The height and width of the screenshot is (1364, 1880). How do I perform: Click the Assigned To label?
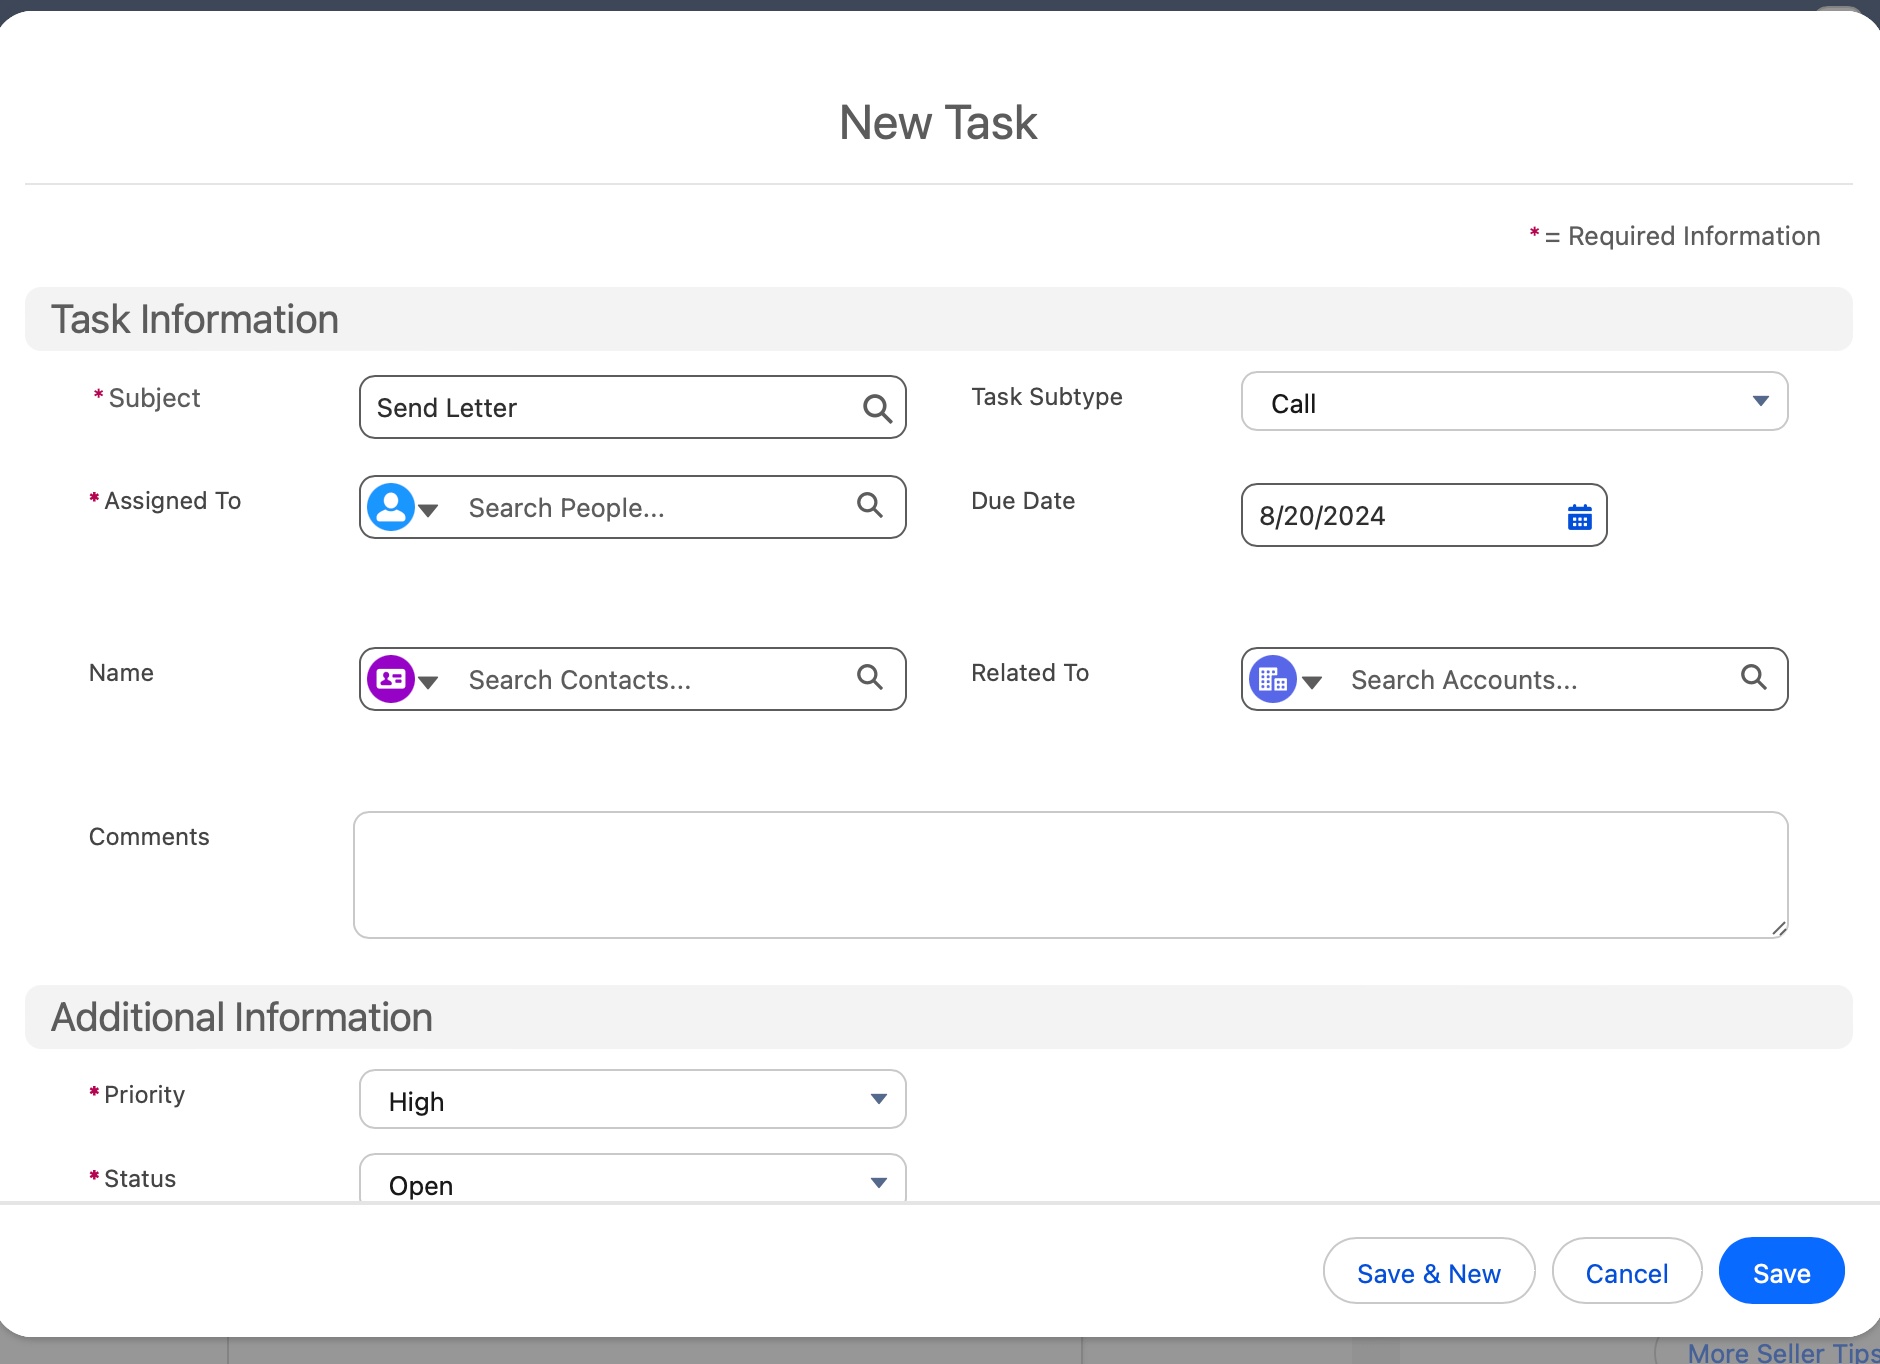point(172,501)
